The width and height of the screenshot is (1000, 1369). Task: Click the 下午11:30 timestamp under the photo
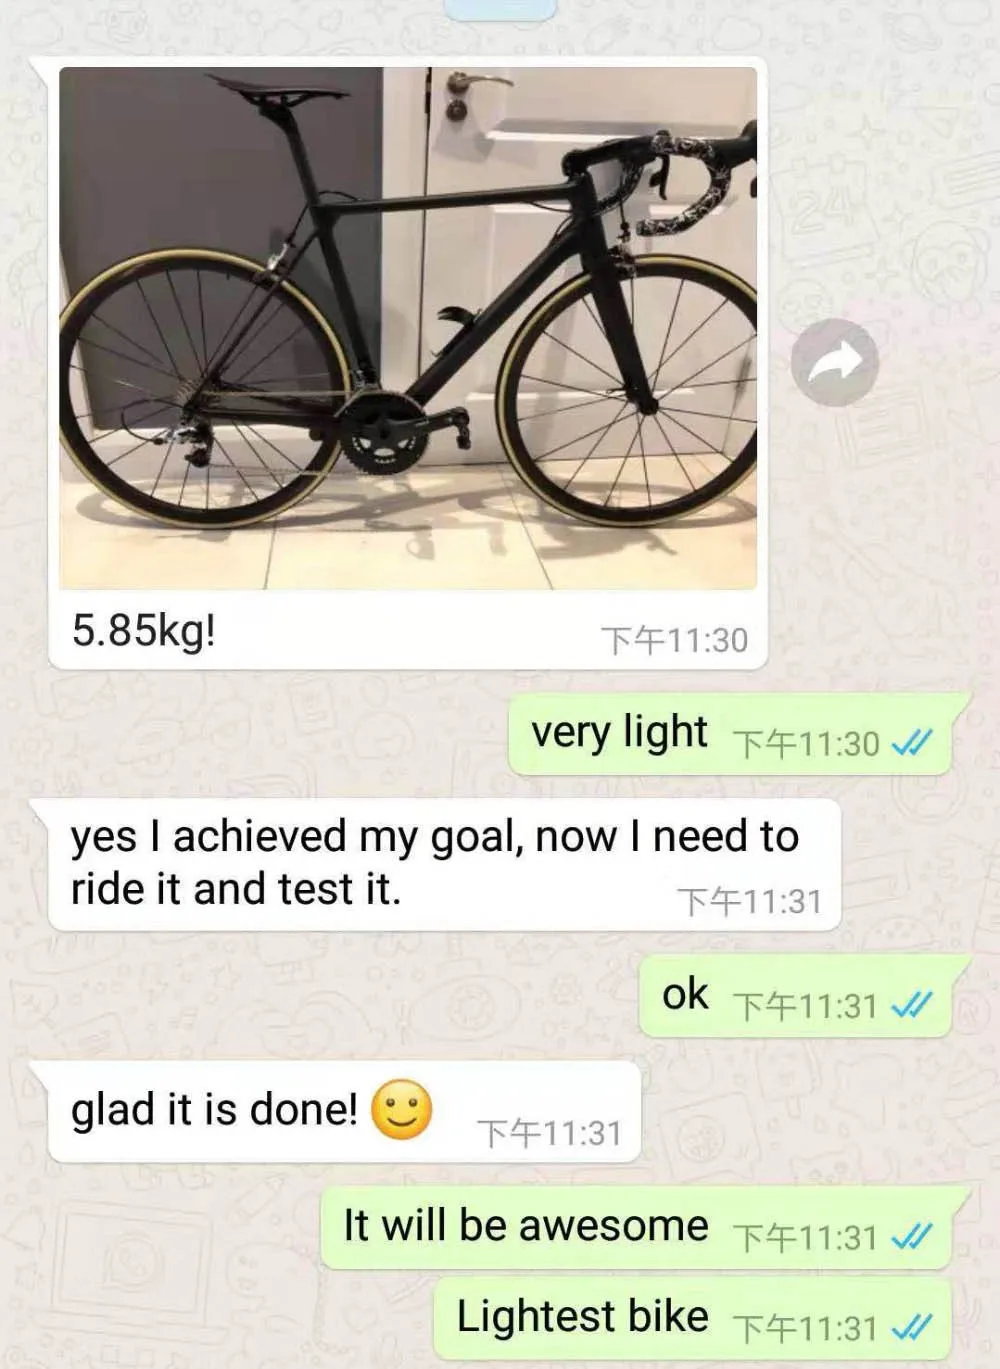point(674,640)
